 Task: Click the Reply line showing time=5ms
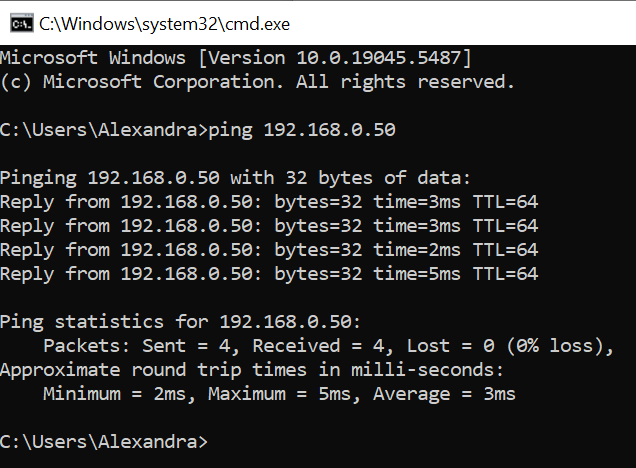tap(269, 274)
